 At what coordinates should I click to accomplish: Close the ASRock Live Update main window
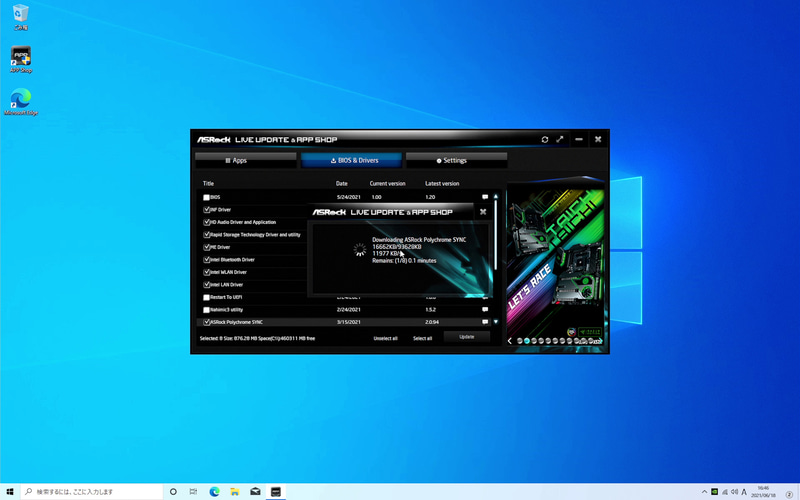(x=598, y=139)
